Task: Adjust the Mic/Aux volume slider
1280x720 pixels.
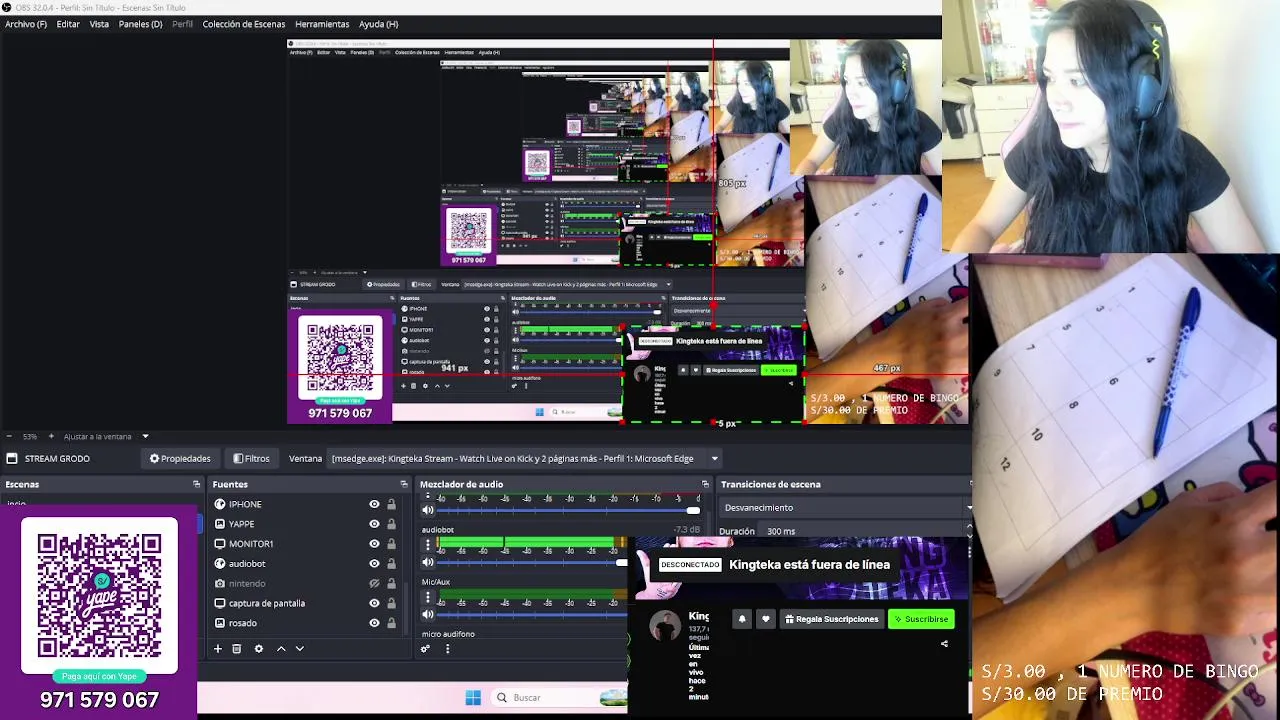Action: click(x=532, y=614)
